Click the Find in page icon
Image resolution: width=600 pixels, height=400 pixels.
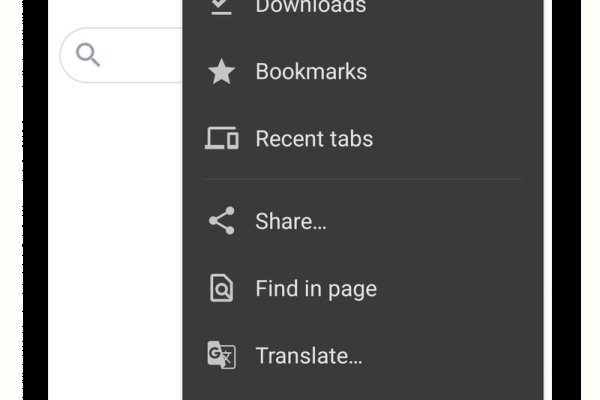click(x=221, y=289)
